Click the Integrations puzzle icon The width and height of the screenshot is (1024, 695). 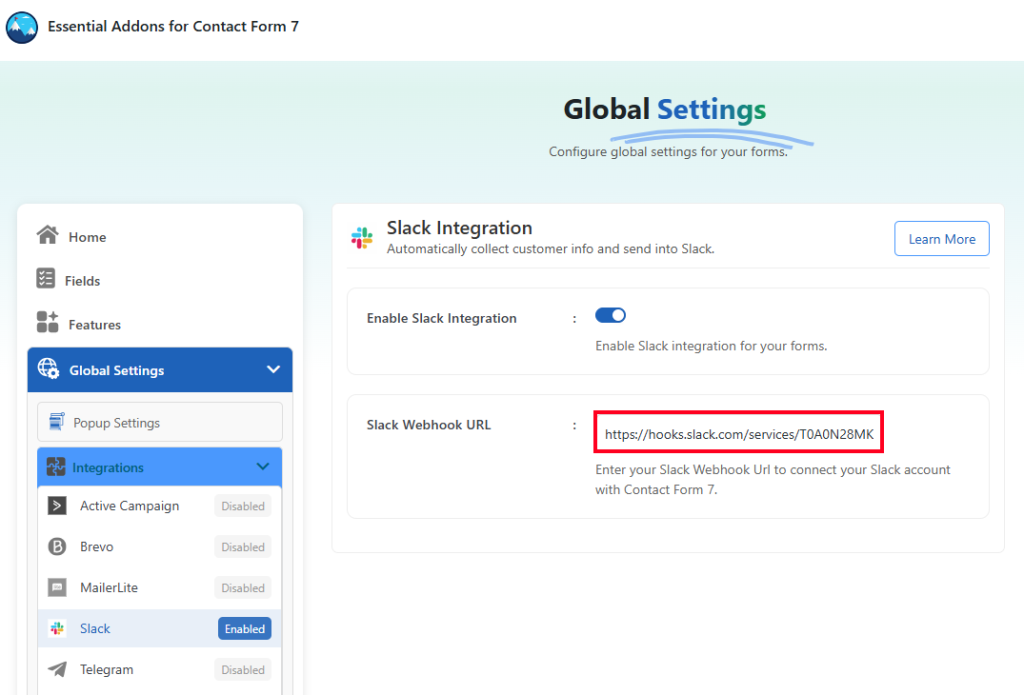[x=56, y=466]
